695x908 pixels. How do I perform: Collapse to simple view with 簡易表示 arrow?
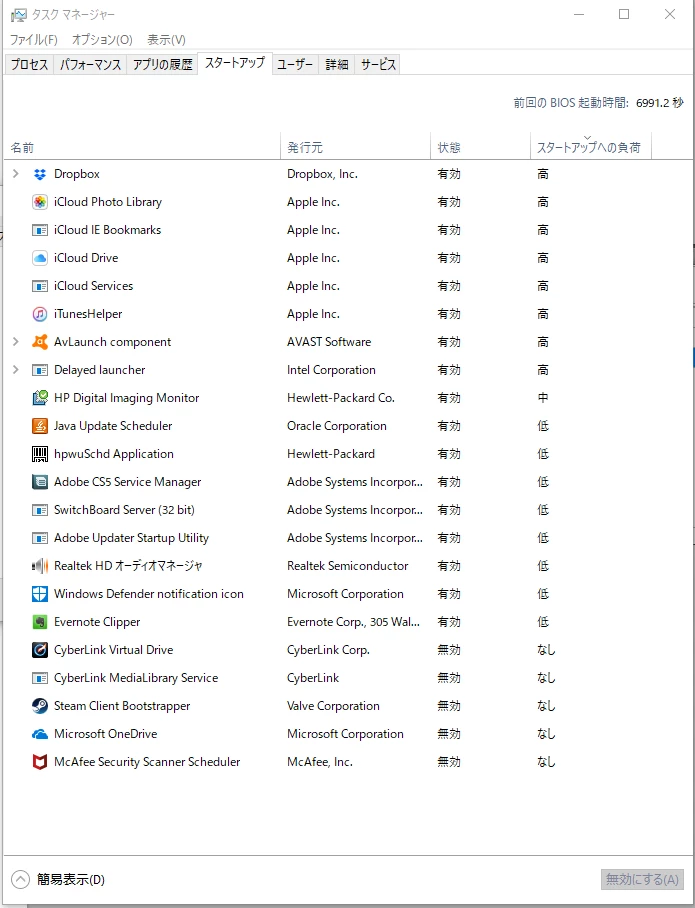(x=20, y=879)
